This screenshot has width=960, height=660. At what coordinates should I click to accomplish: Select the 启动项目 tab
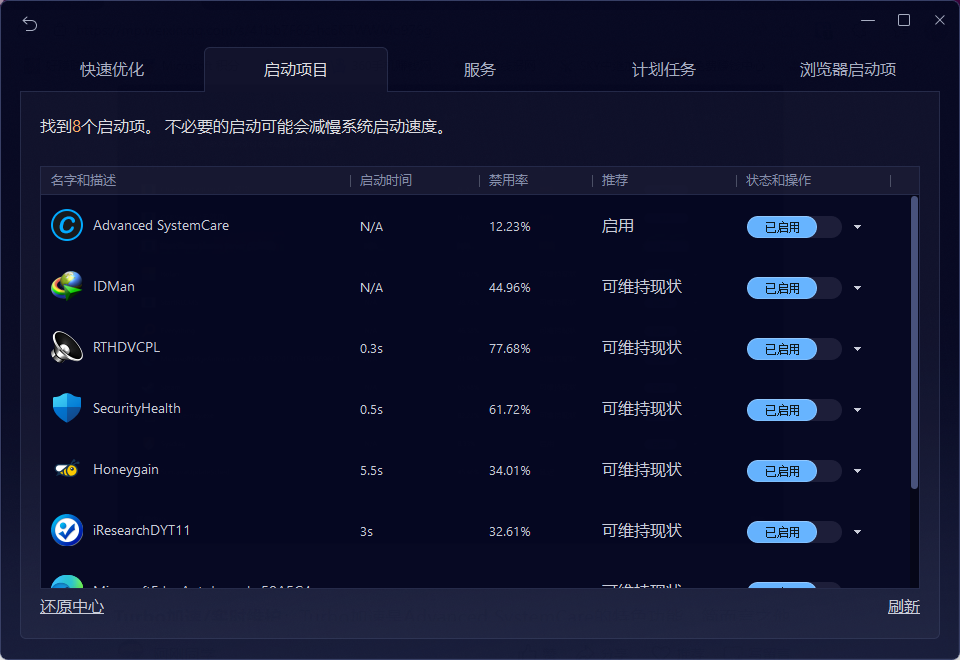(x=296, y=69)
